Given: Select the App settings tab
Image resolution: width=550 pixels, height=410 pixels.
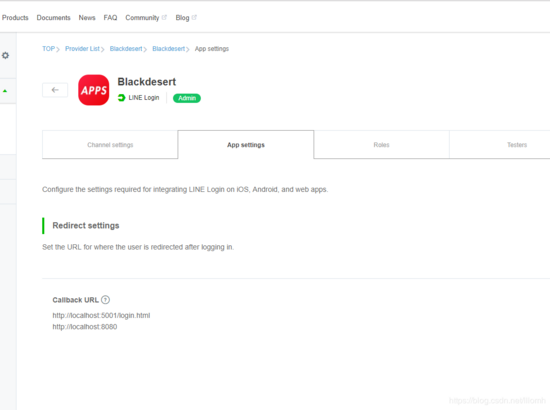Looking at the screenshot, I should pyautogui.click(x=246, y=145).
